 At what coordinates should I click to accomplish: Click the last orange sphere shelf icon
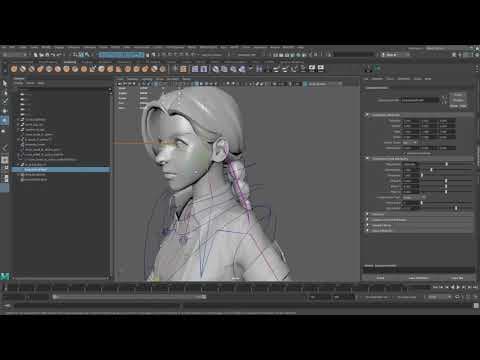[x=163, y=69]
